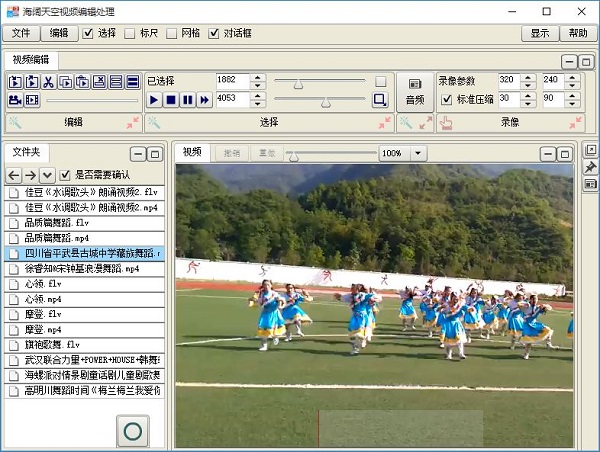The image size is (600, 452).
Task: Select the 视频编辑 tab
Action: pyautogui.click(x=31, y=60)
